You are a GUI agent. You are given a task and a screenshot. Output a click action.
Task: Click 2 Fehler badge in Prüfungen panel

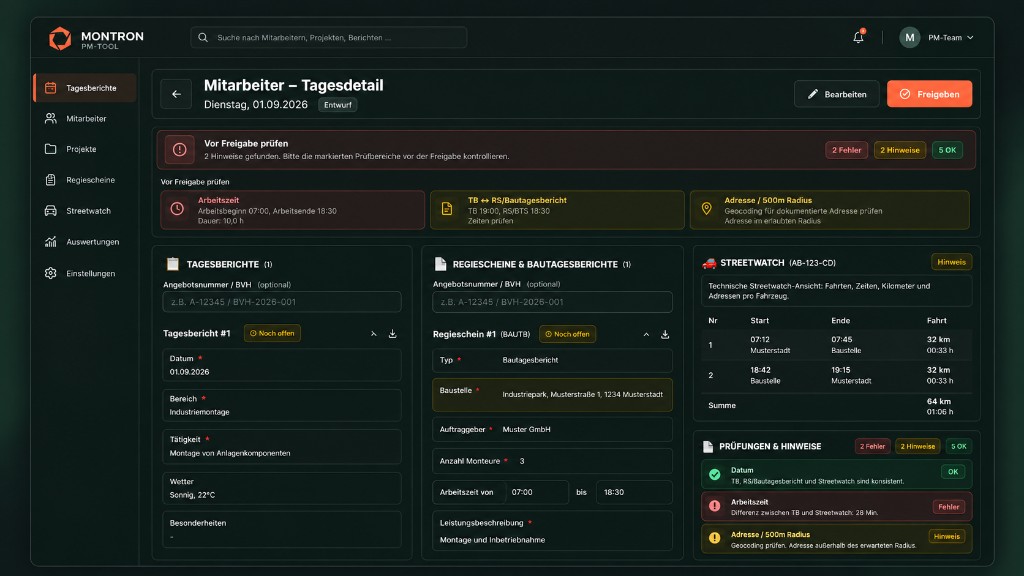pos(872,447)
